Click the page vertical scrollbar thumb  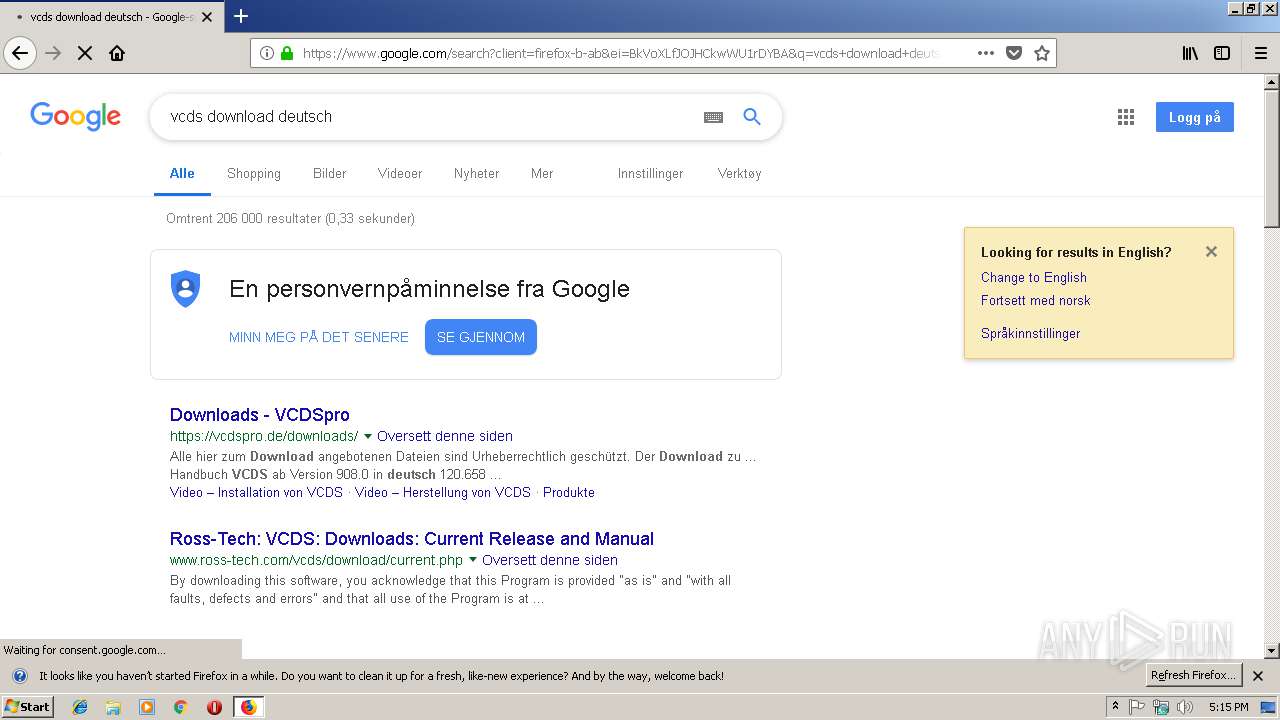[x=1271, y=158]
